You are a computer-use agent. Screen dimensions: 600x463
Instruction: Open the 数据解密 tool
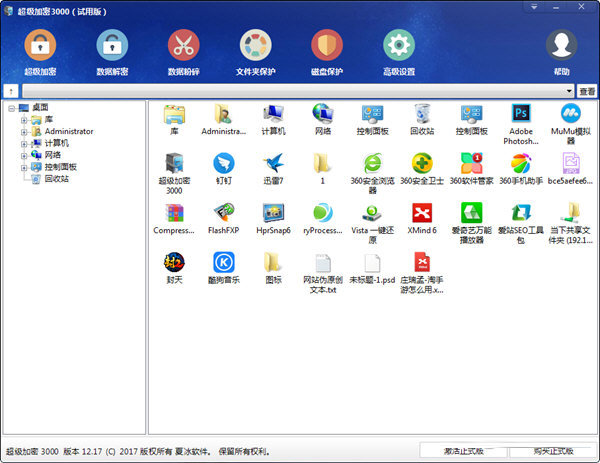[x=113, y=46]
